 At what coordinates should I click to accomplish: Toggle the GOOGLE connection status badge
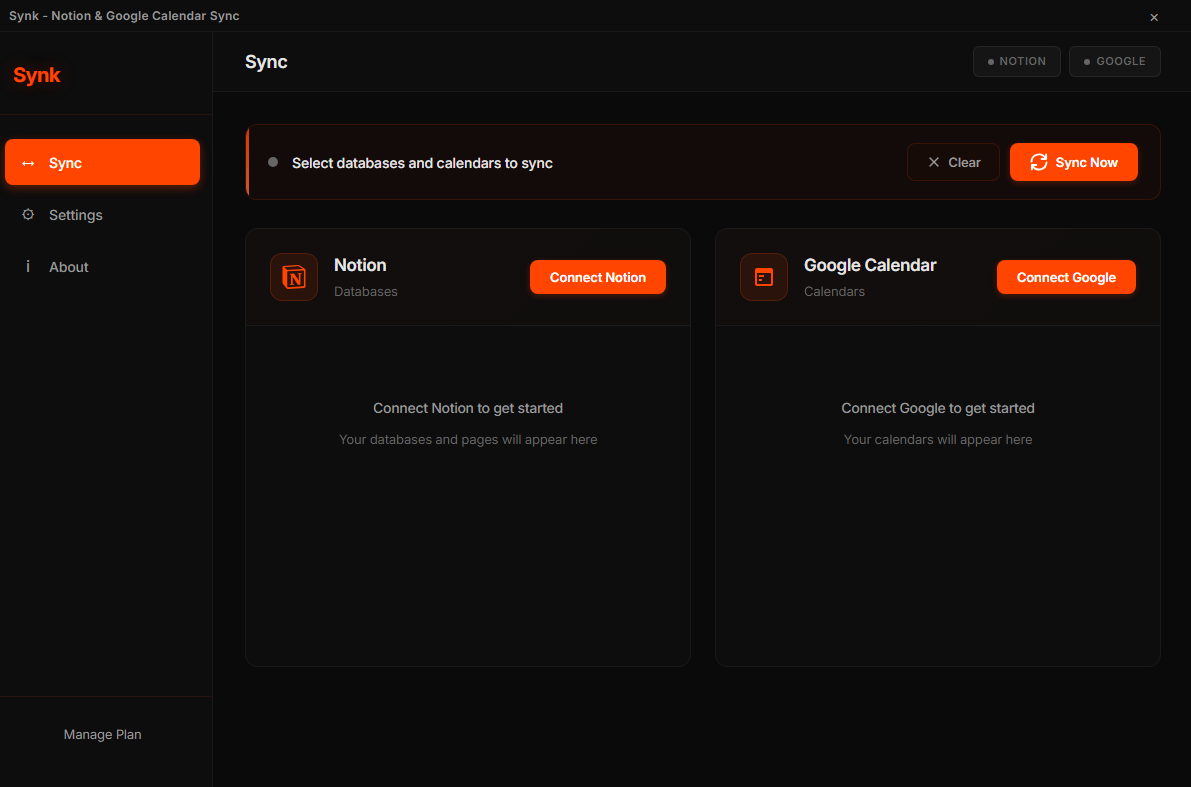(1114, 61)
